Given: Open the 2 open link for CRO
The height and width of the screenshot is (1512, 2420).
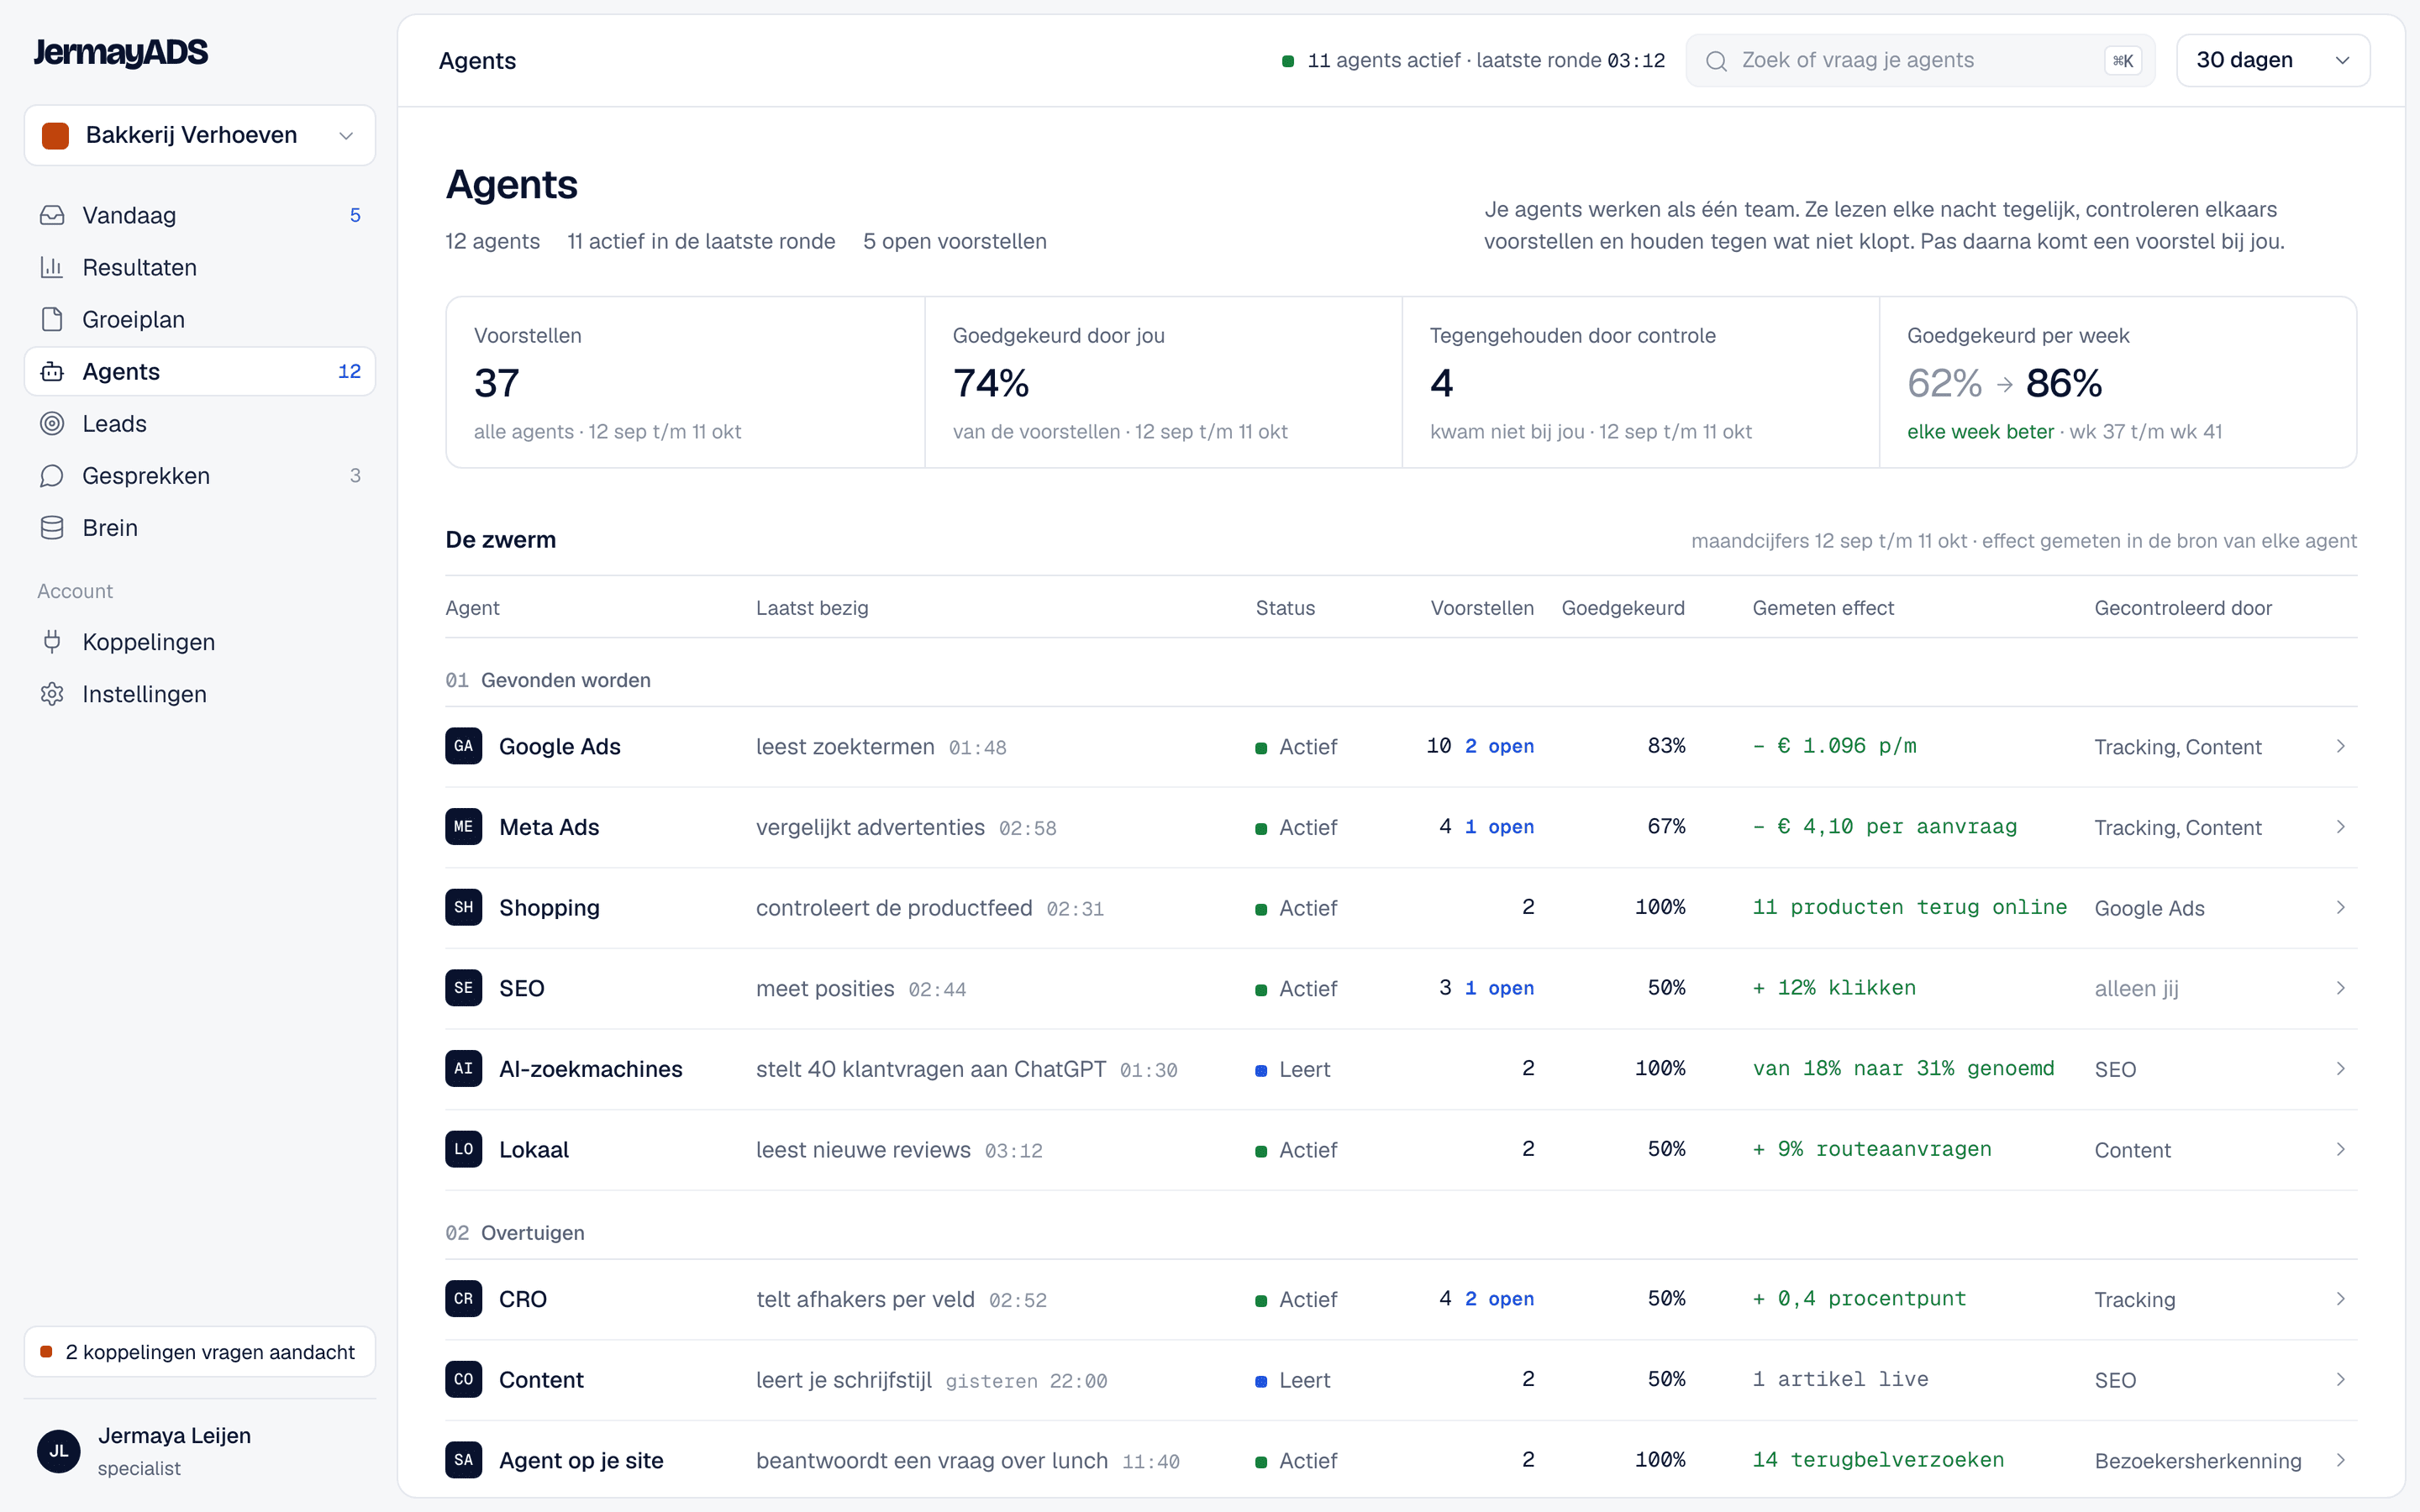Looking at the screenshot, I should 1499,1298.
